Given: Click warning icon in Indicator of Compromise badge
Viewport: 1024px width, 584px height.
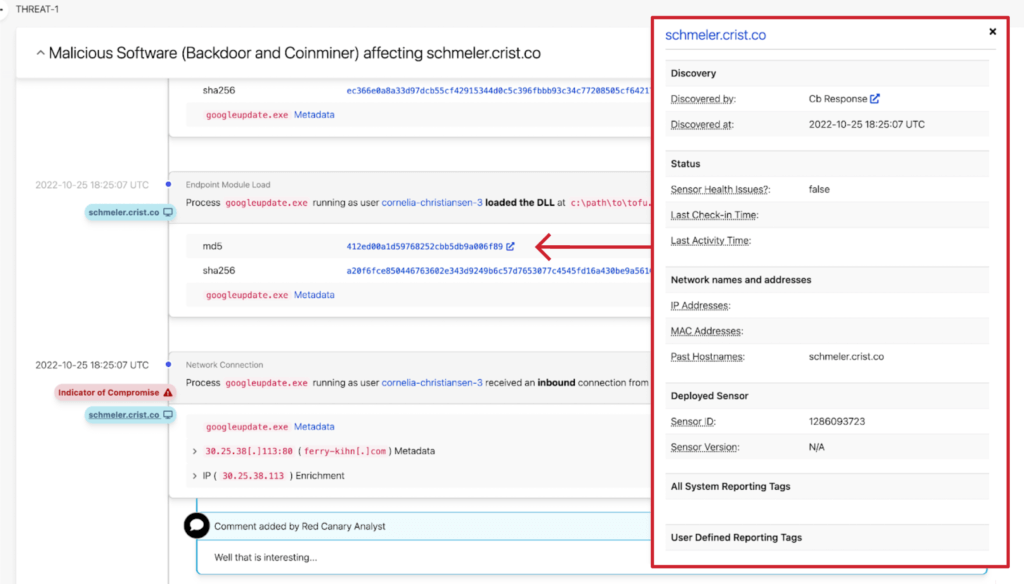Looking at the screenshot, I should 167,393.
